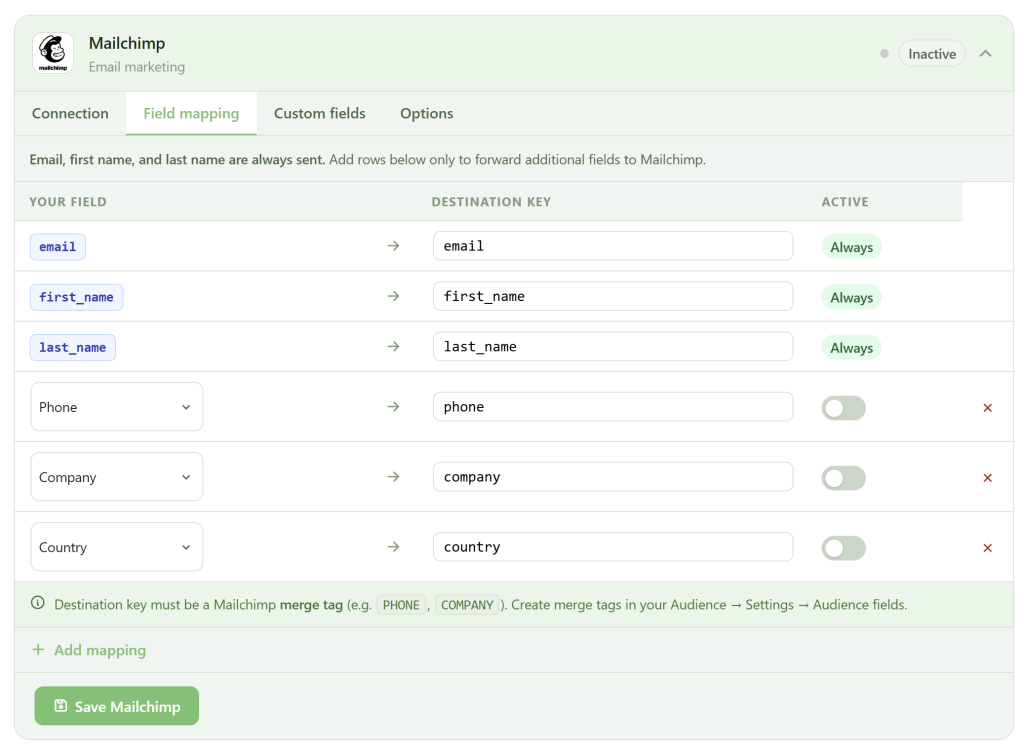This screenshot has width=1024, height=749.
Task: Select the Field mapping tab
Action: tap(191, 114)
